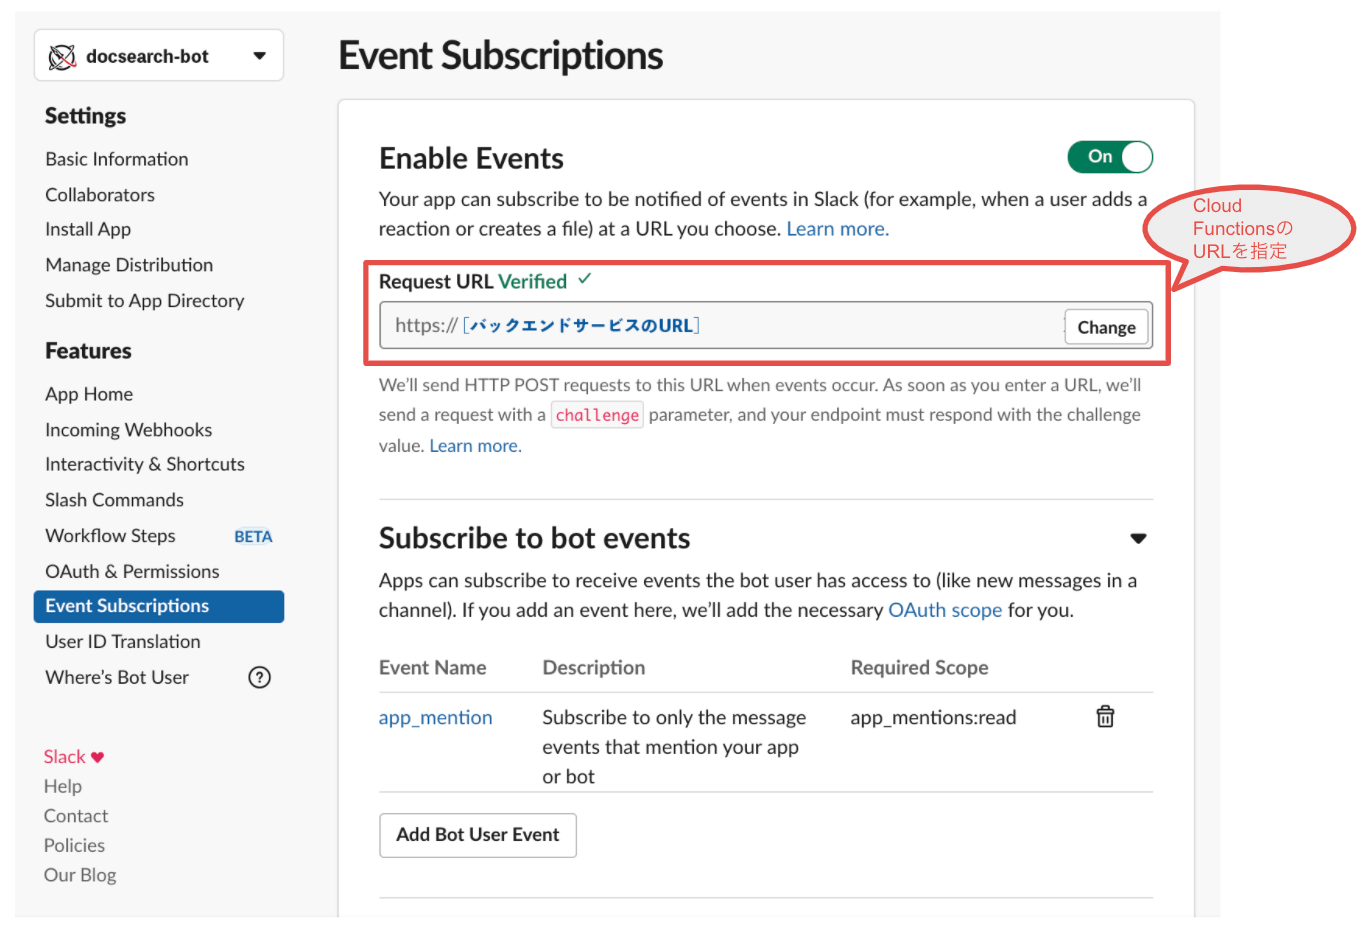
Task: Click the Change button for Request URL
Action: click(x=1106, y=327)
